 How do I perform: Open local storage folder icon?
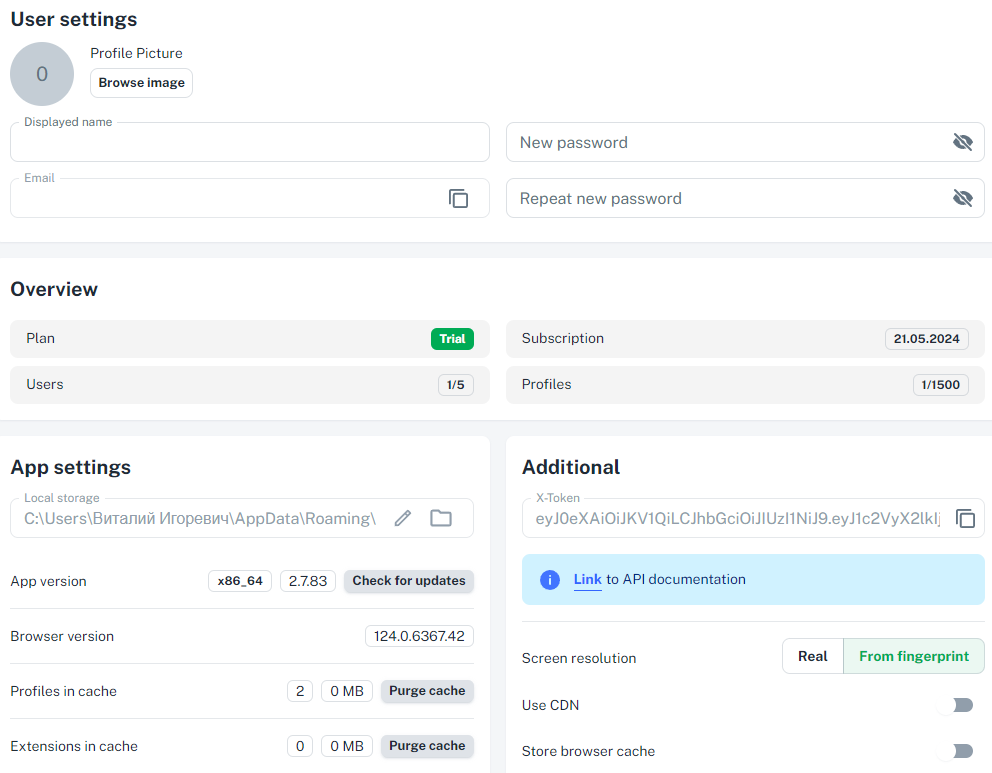[x=441, y=518]
